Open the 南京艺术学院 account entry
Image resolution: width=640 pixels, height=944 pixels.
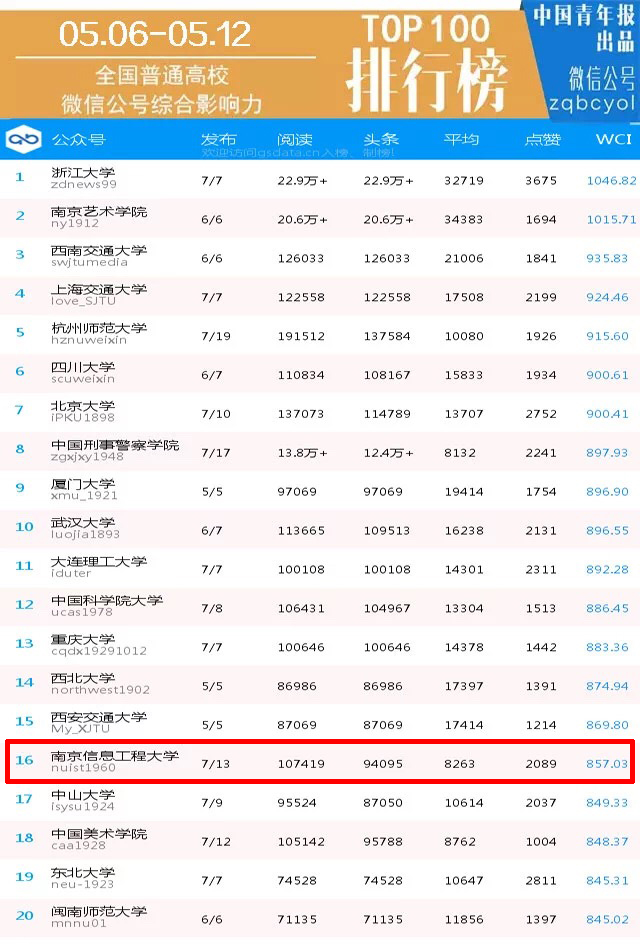(98, 212)
